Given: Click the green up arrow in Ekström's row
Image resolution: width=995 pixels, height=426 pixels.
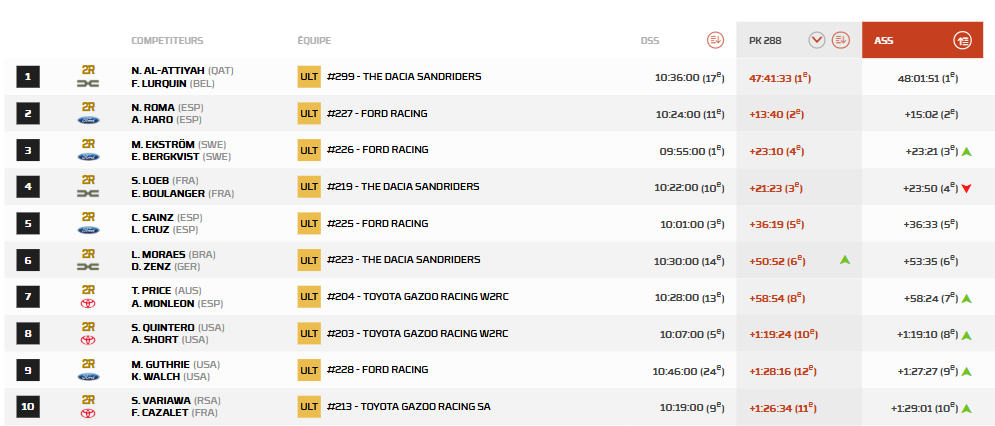Looking at the screenshot, I should coord(966,151).
